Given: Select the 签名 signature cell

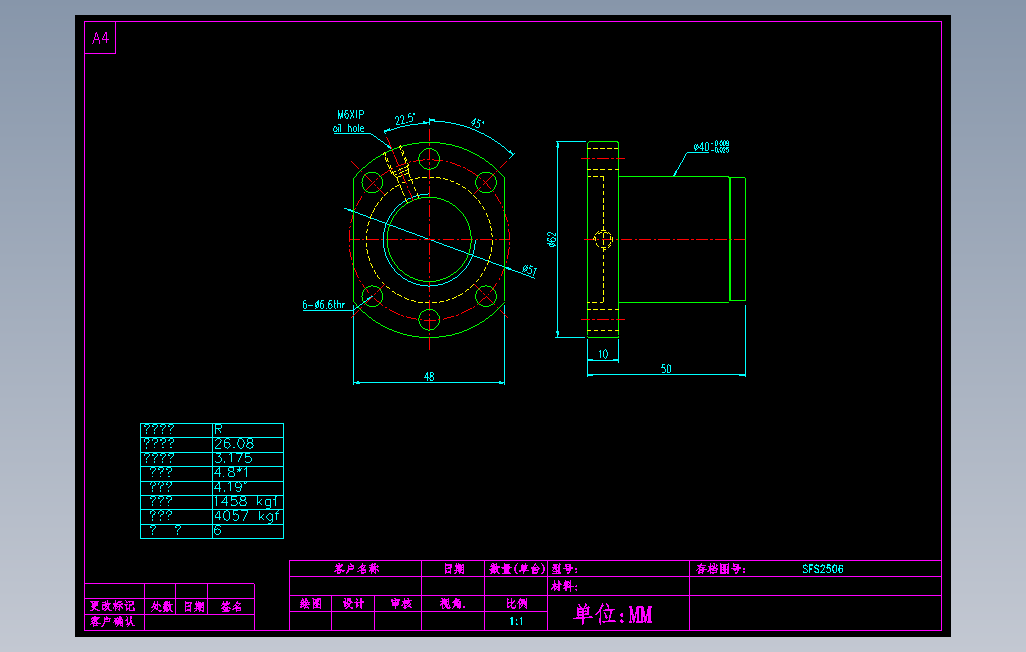Looking at the screenshot, I should click(x=231, y=606).
